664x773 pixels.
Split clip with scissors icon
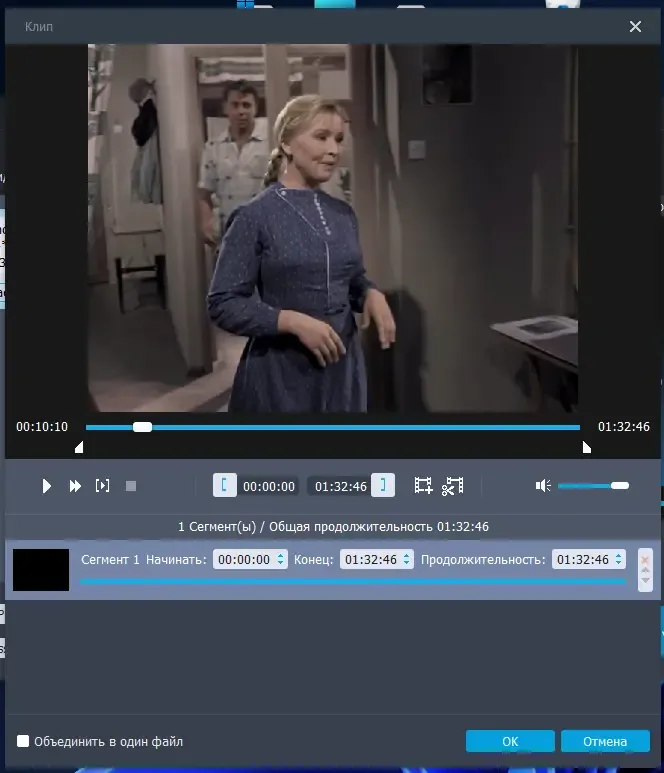453,486
